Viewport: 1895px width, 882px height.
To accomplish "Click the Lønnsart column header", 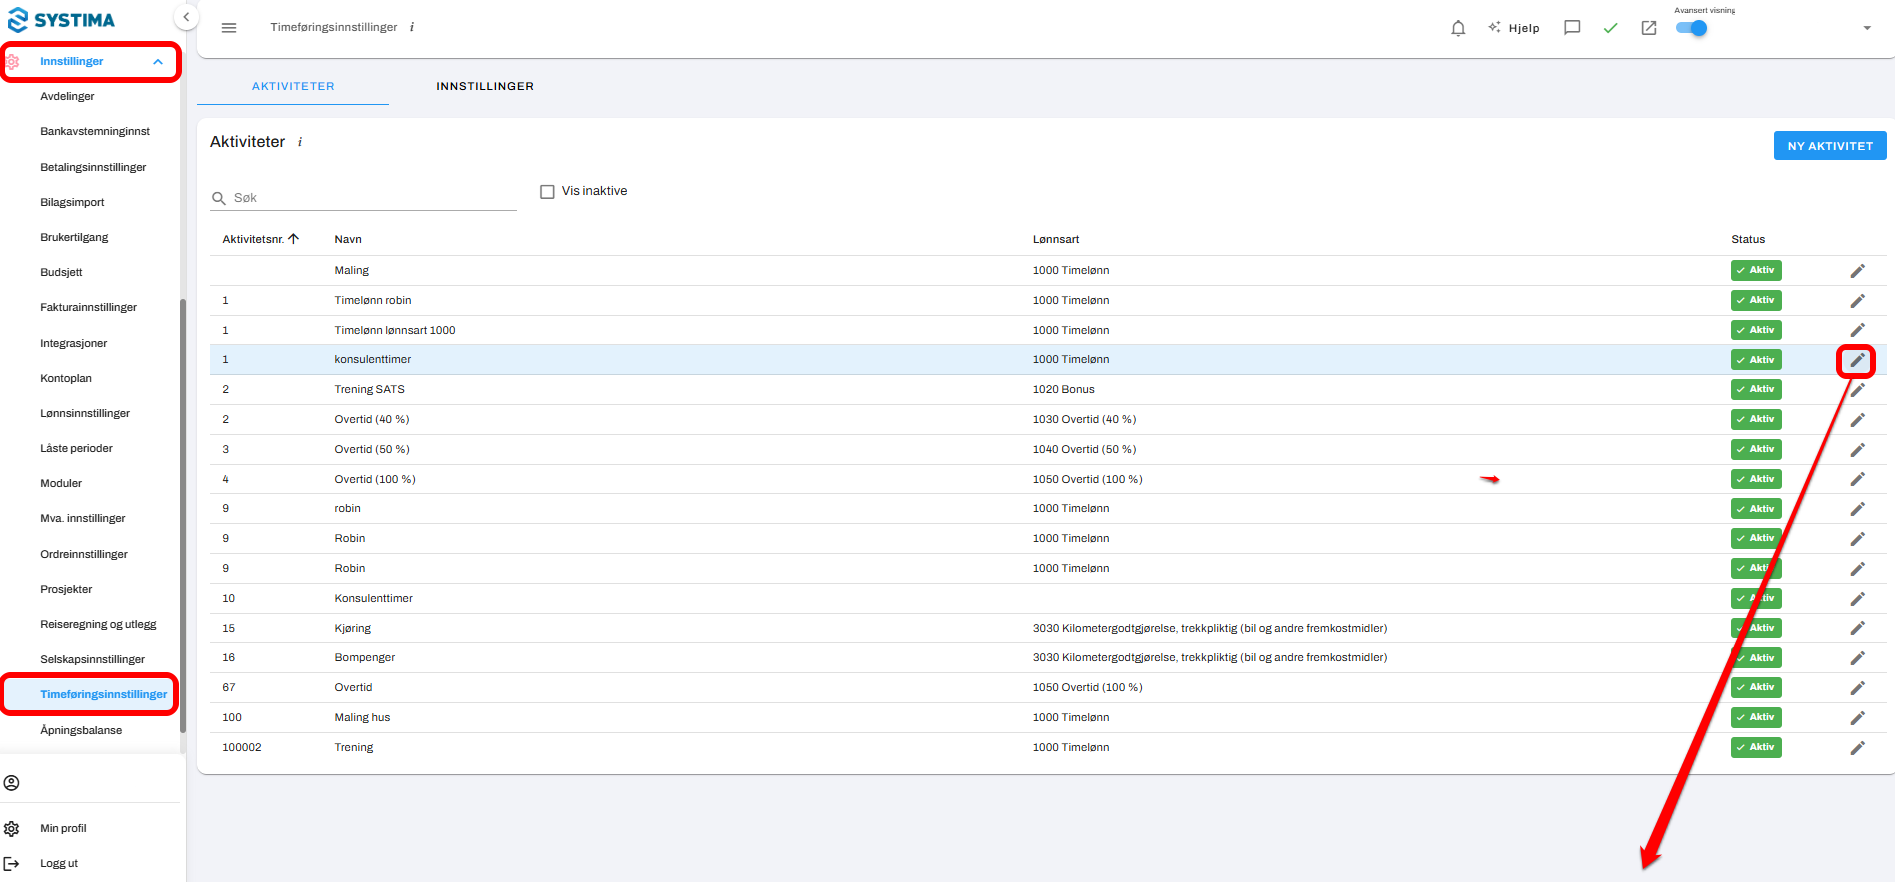I will coord(1056,239).
